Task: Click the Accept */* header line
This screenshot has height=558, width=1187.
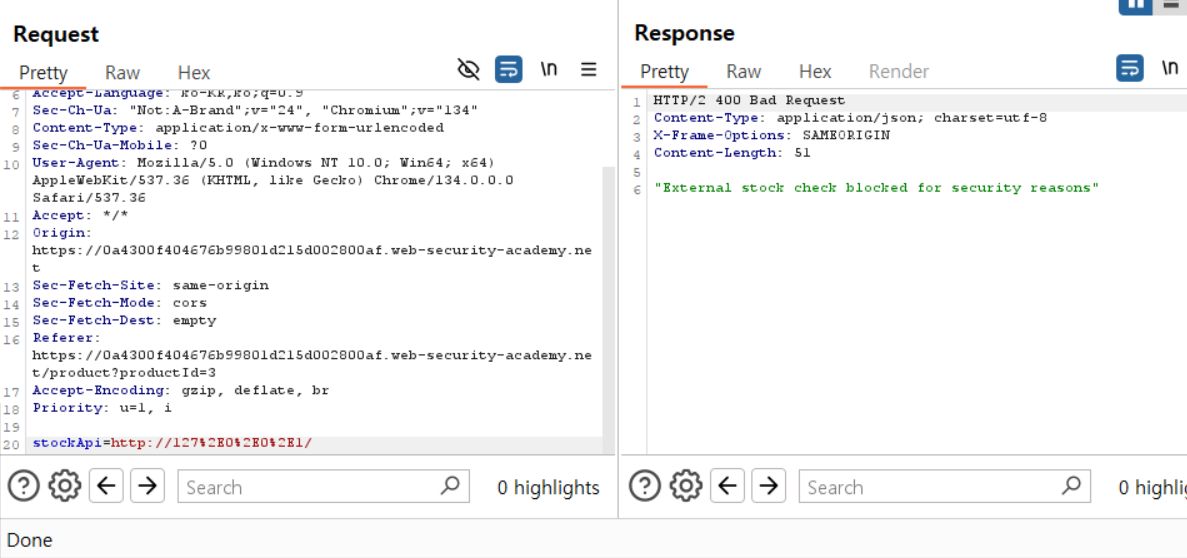Action: (x=80, y=215)
